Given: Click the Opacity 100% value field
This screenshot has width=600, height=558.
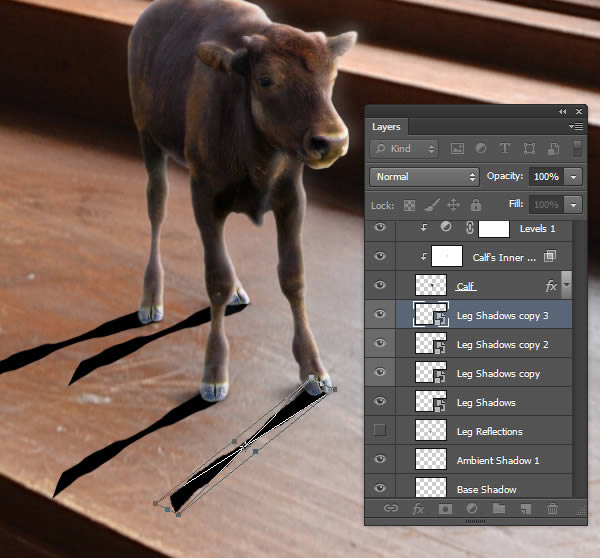Looking at the screenshot, I should (x=546, y=177).
